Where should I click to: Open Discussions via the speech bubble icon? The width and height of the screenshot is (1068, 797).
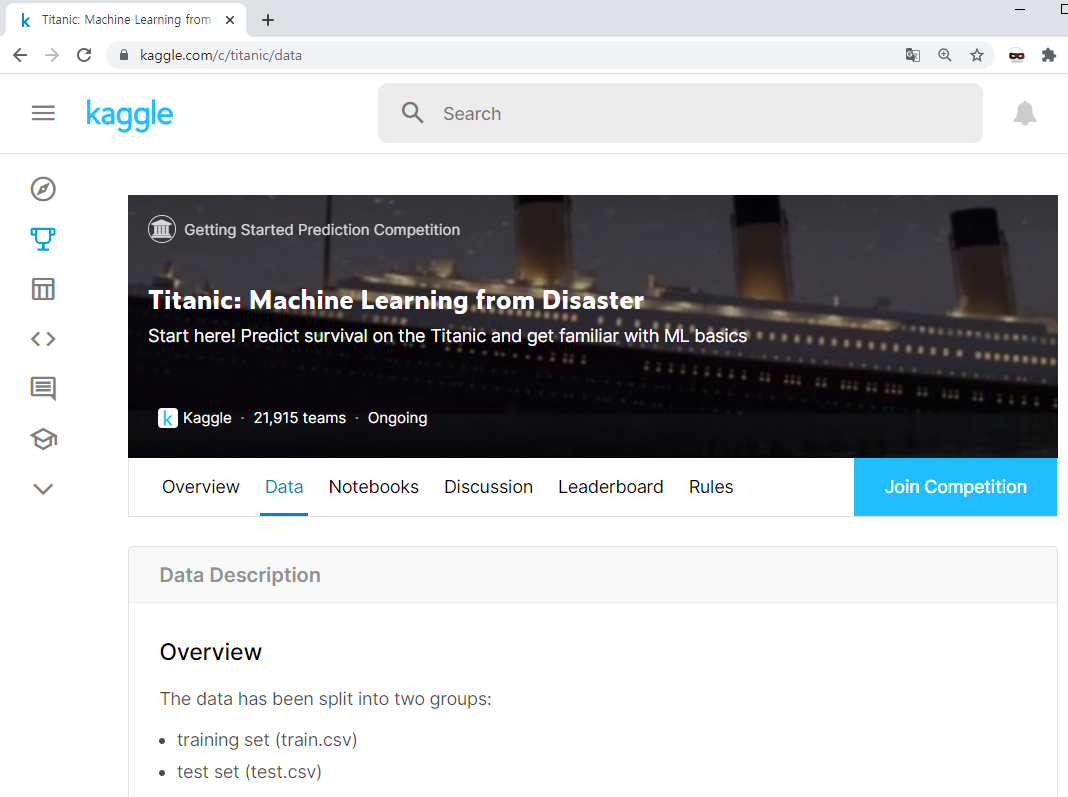[x=43, y=389]
